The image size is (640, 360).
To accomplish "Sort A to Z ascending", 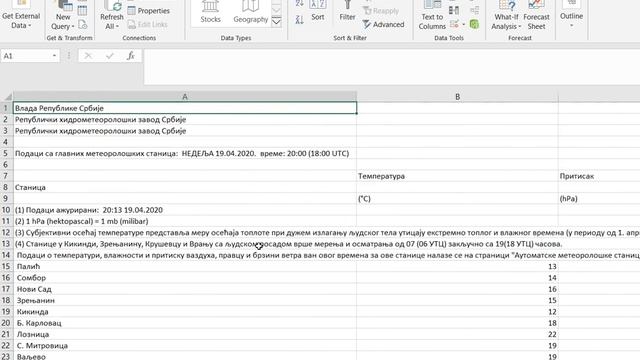I will 299,4.
